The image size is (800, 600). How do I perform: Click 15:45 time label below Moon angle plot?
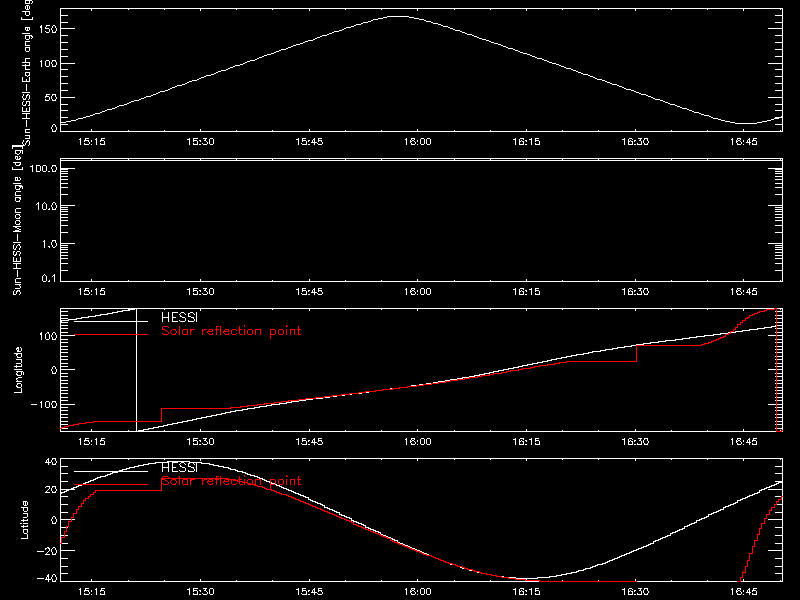click(309, 292)
